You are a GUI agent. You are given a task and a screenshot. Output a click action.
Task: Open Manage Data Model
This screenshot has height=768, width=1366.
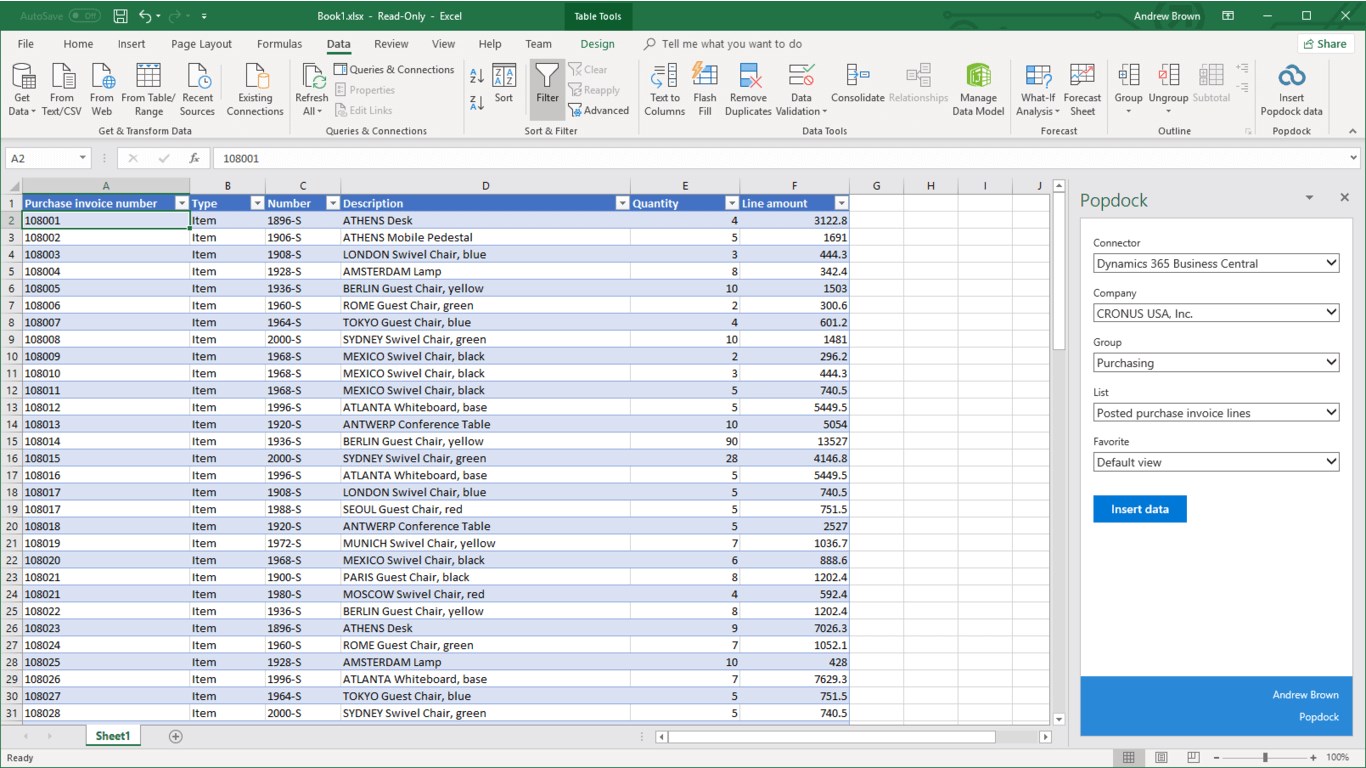click(978, 90)
